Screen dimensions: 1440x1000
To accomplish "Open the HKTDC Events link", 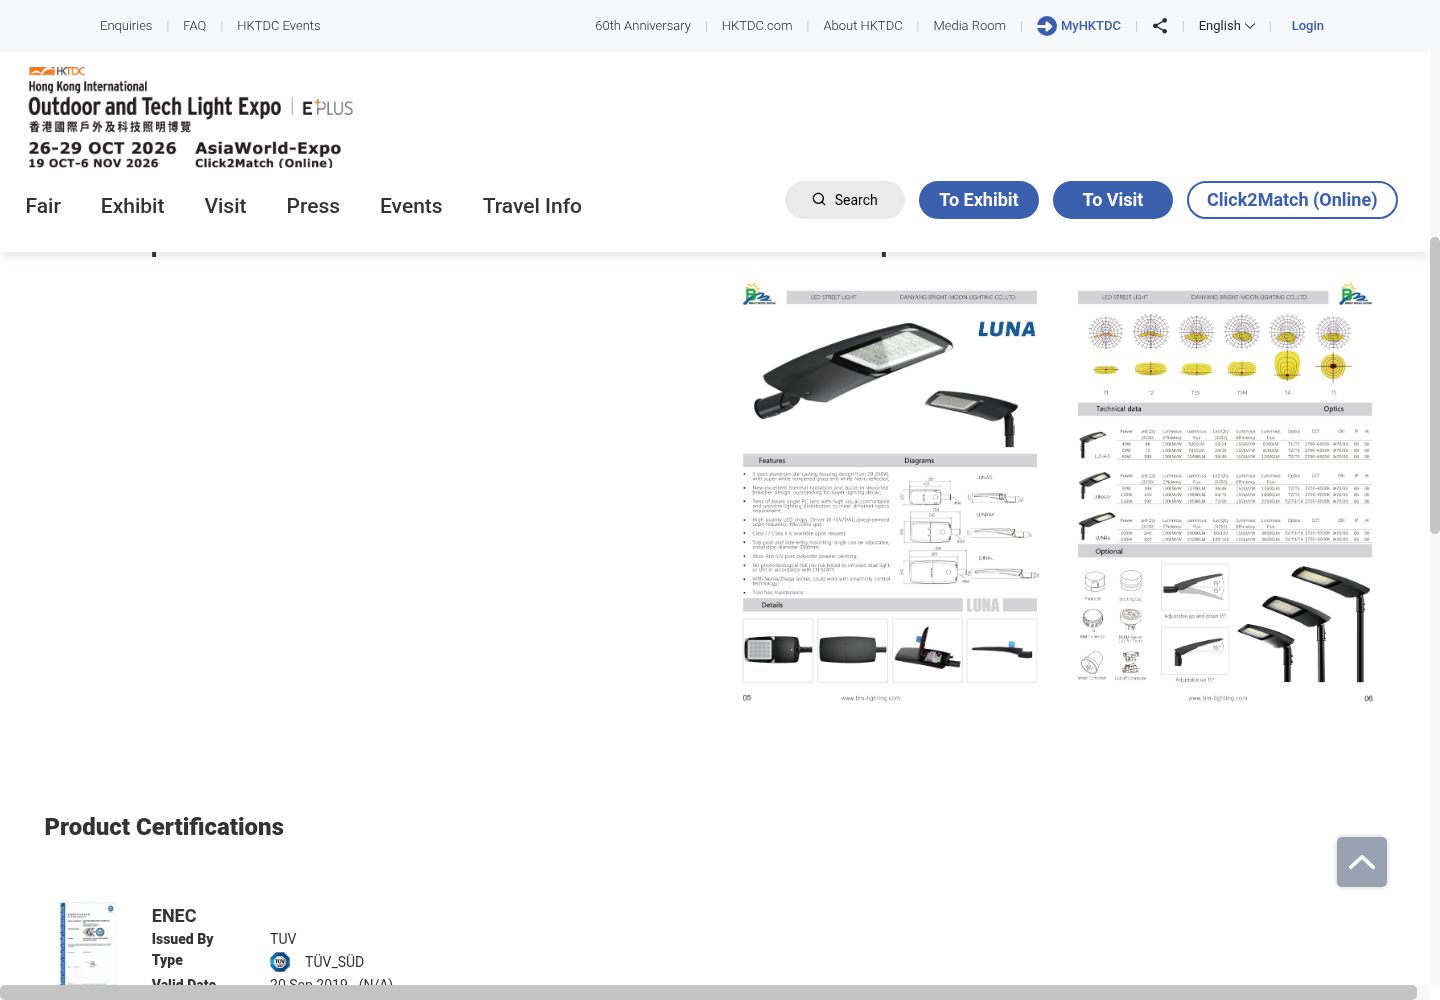I will 279,26.
